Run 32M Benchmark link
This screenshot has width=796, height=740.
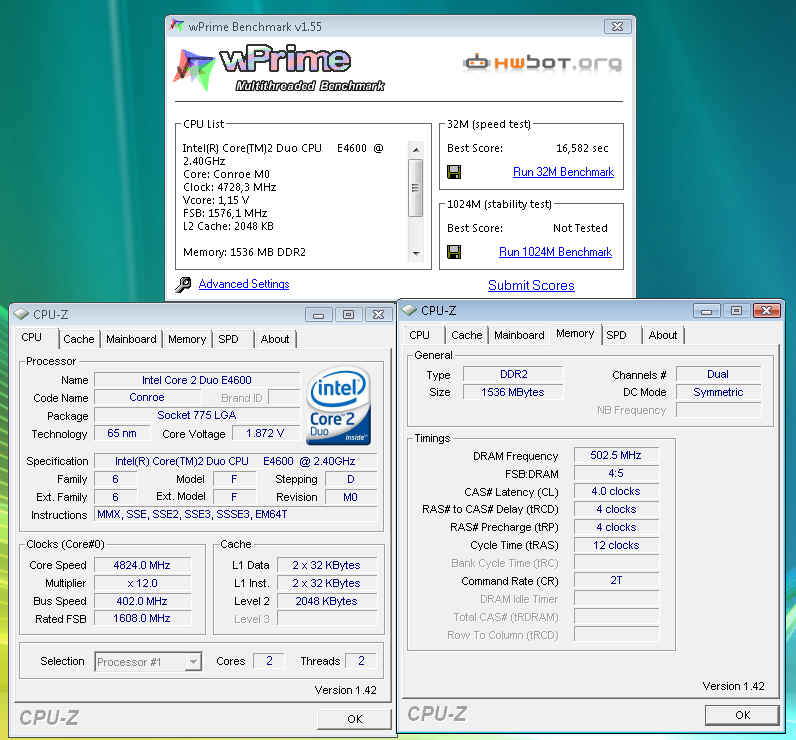pyautogui.click(x=563, y=172)
